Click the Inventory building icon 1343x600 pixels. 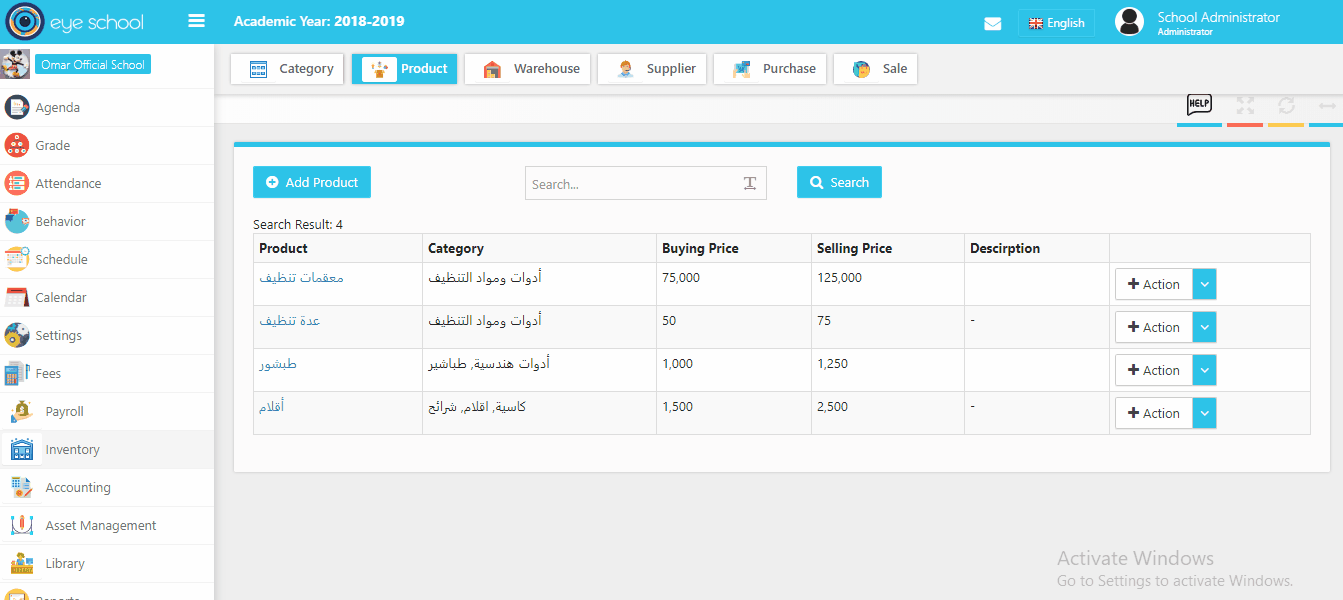click(22, 449)
